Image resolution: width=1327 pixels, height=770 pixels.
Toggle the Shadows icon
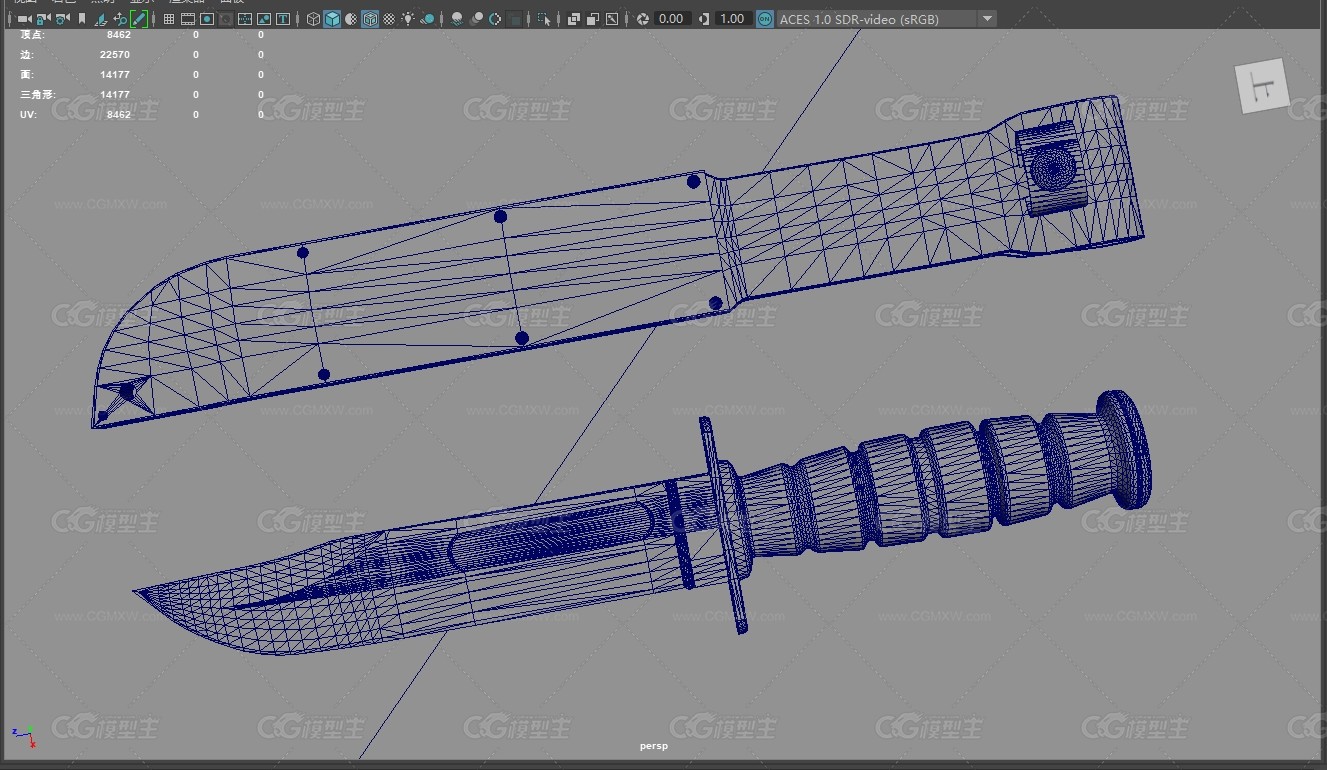click(427, 18)
